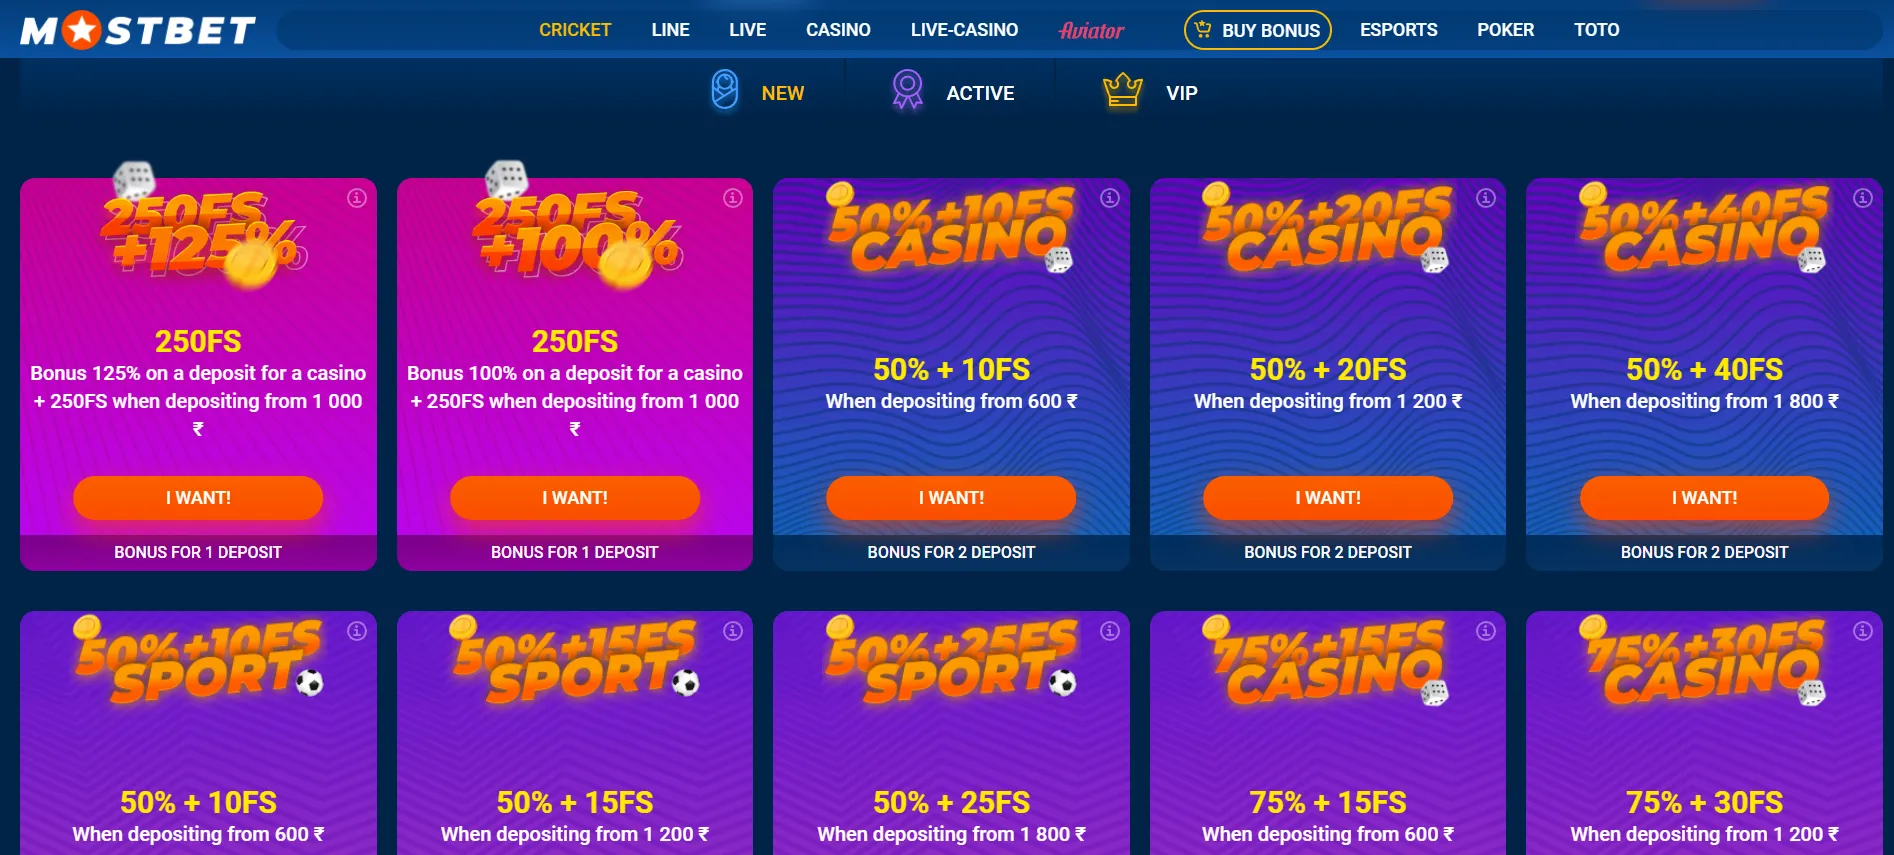The width and height of the screenshot is (1894, 855).
Task: Select the 50% + 25FS sport bonus card
Action: pos(951,733)
